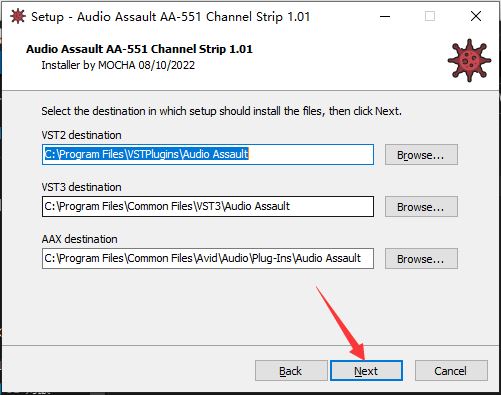The image size is (501, 395).
Task: Click the "AAX destination" label
Action: tap(79, 239)
